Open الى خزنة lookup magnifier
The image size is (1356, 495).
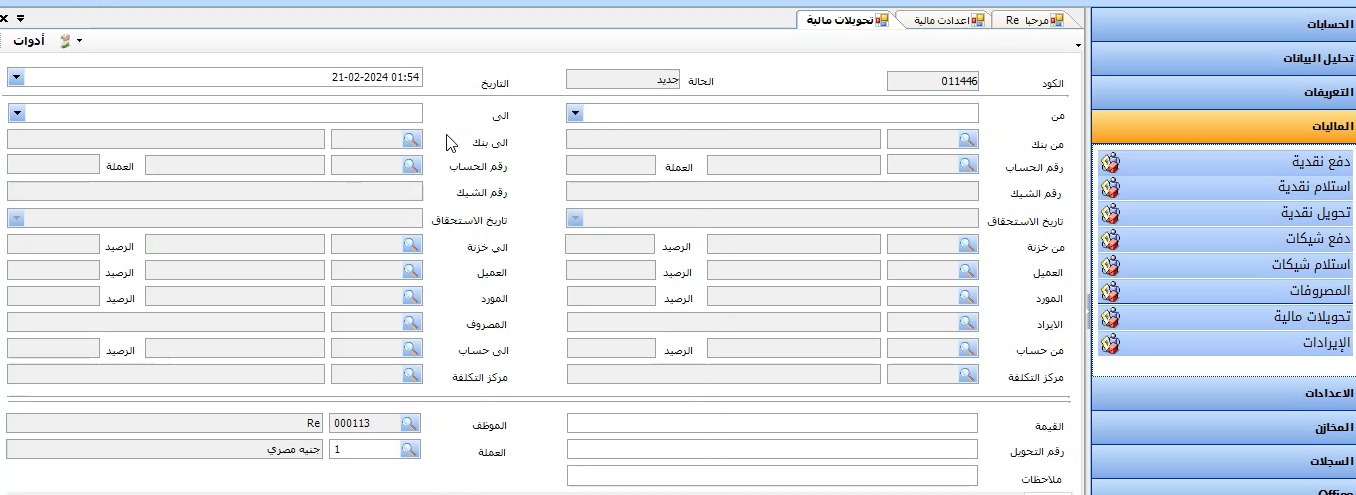click(411, 244)
